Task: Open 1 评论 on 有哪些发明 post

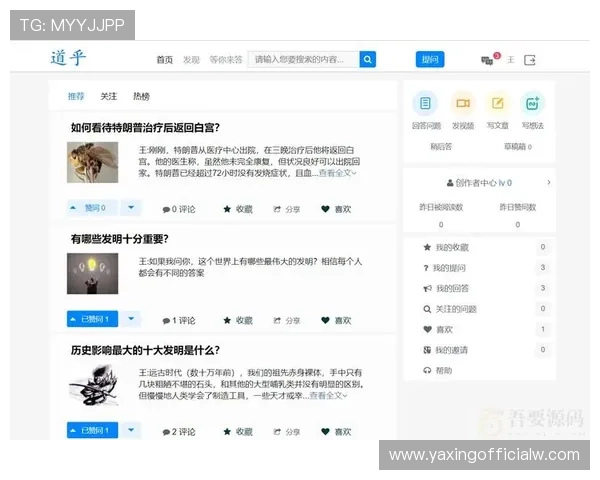Action: click(x=179, y=320)
